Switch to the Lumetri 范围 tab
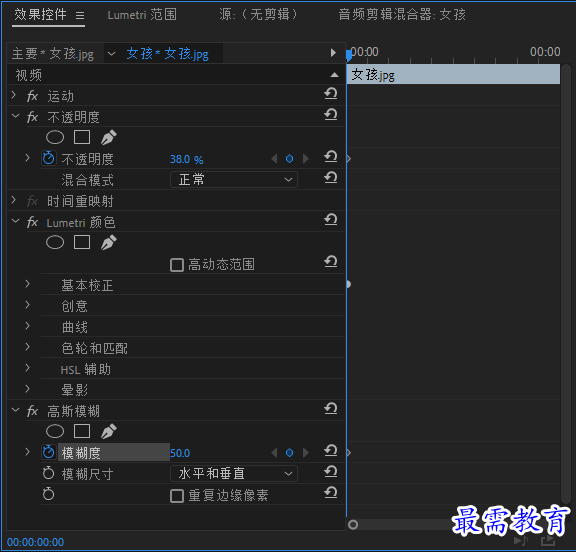Screen dimensions: 576x552 tap(142, 15)
